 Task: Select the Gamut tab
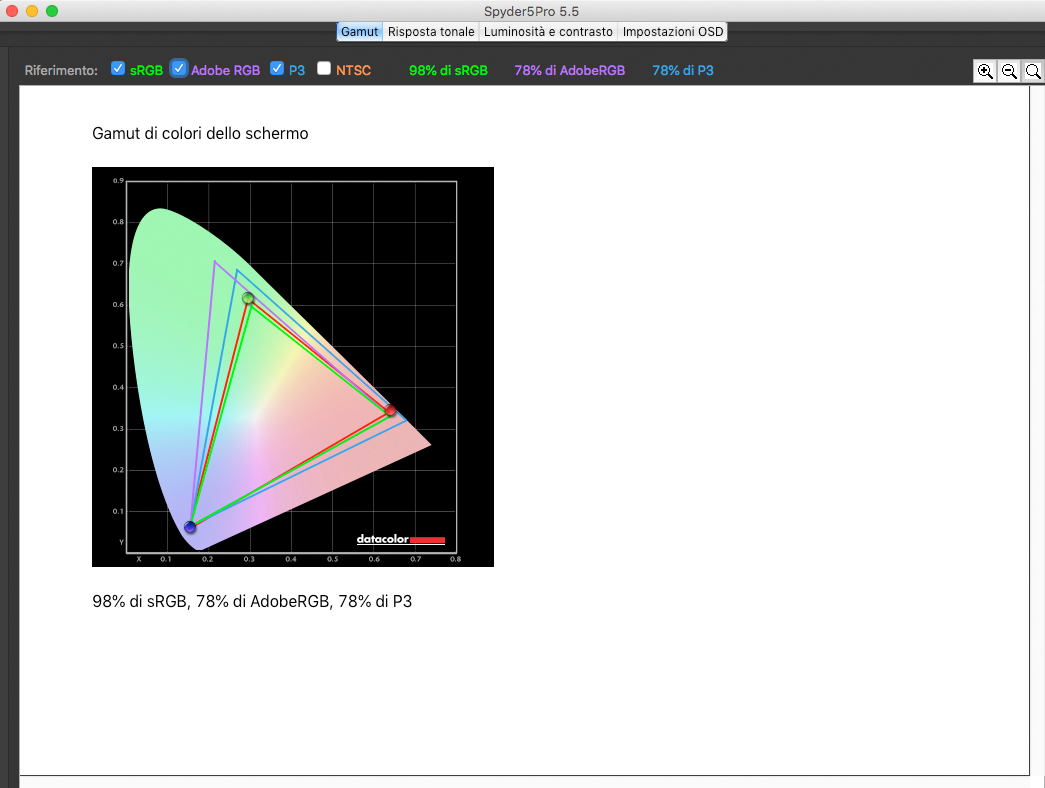360,31
